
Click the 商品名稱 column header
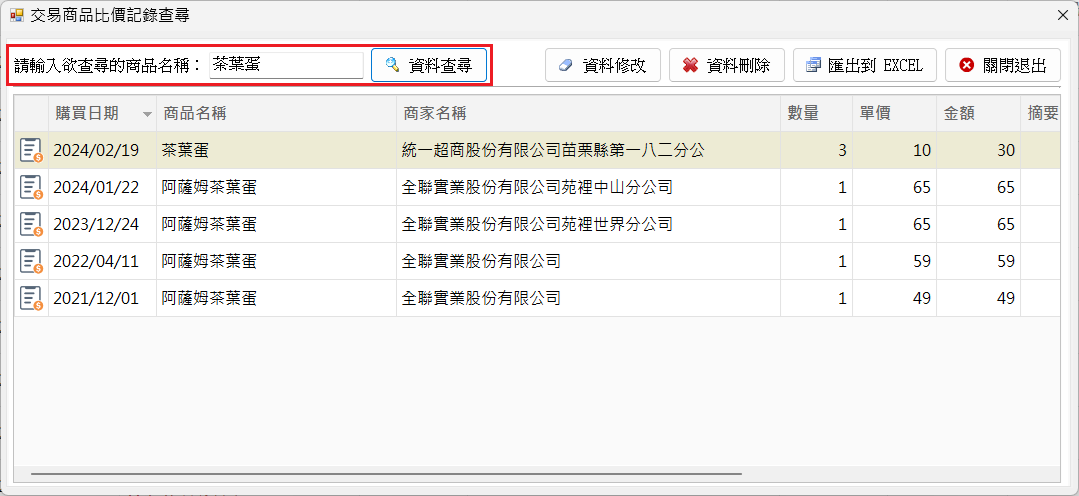pos(277,114)
